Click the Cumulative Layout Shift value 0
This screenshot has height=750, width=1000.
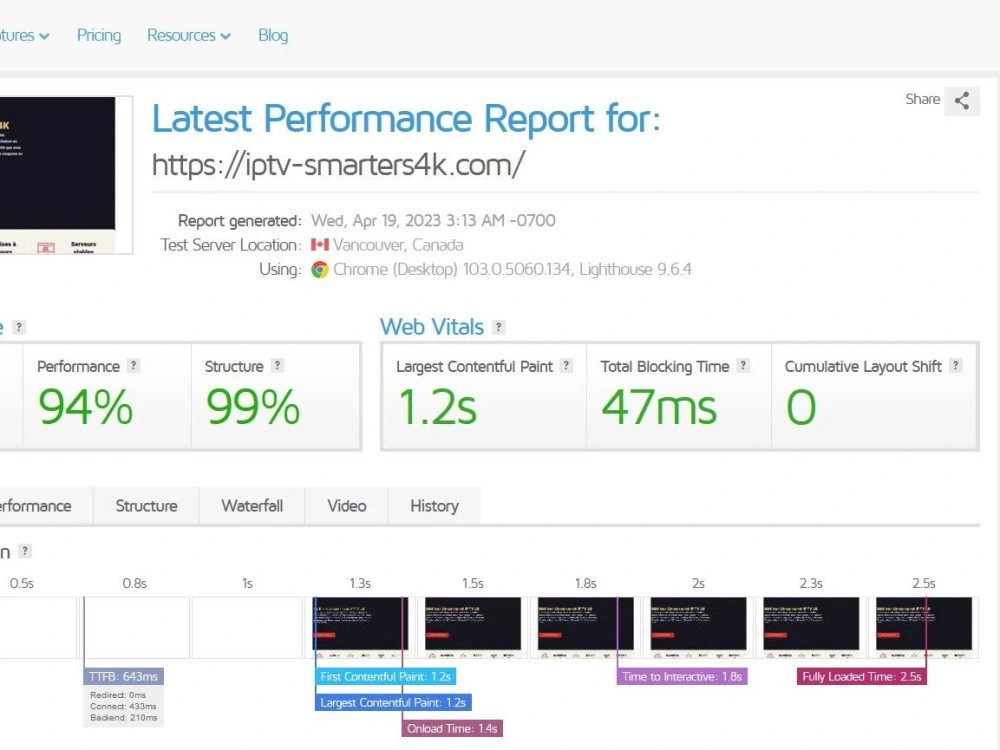tap(801, 408)
